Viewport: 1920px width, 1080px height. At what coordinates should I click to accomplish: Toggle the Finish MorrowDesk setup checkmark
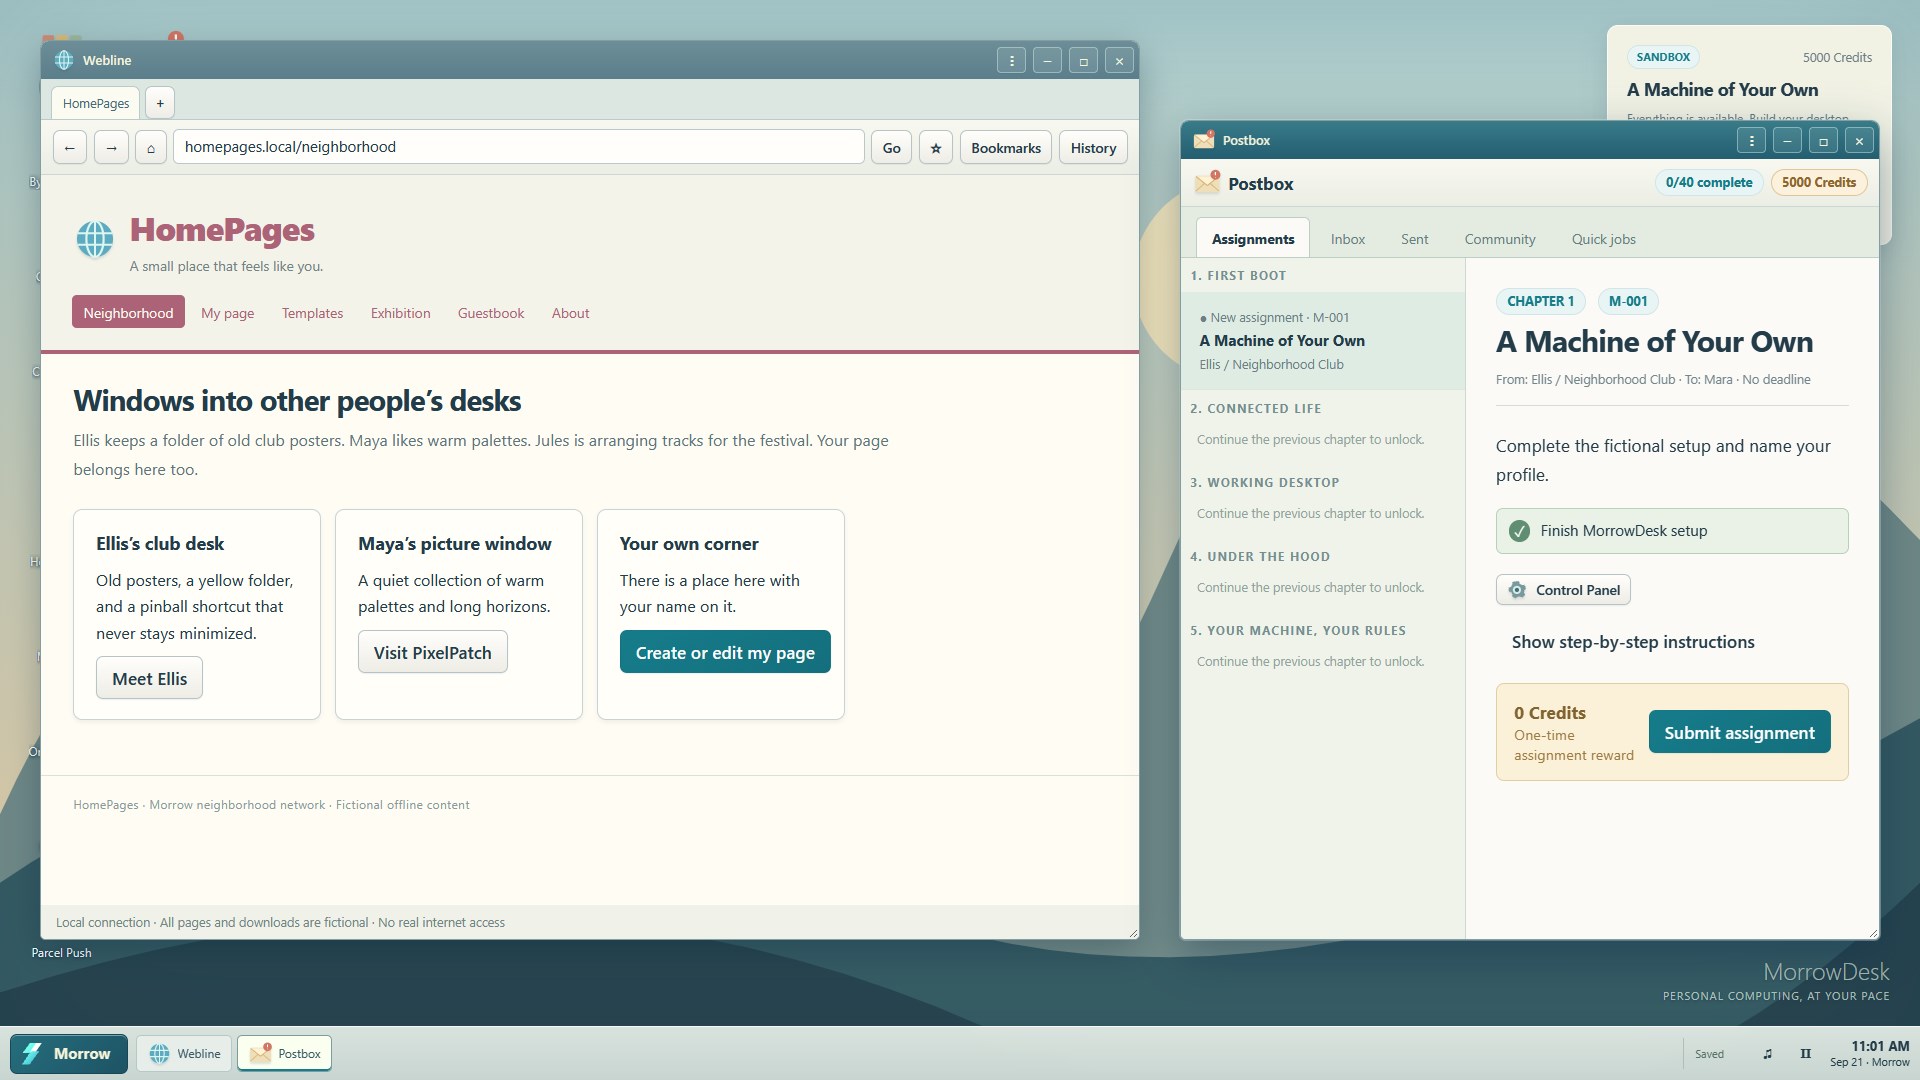pos(1519,531)
